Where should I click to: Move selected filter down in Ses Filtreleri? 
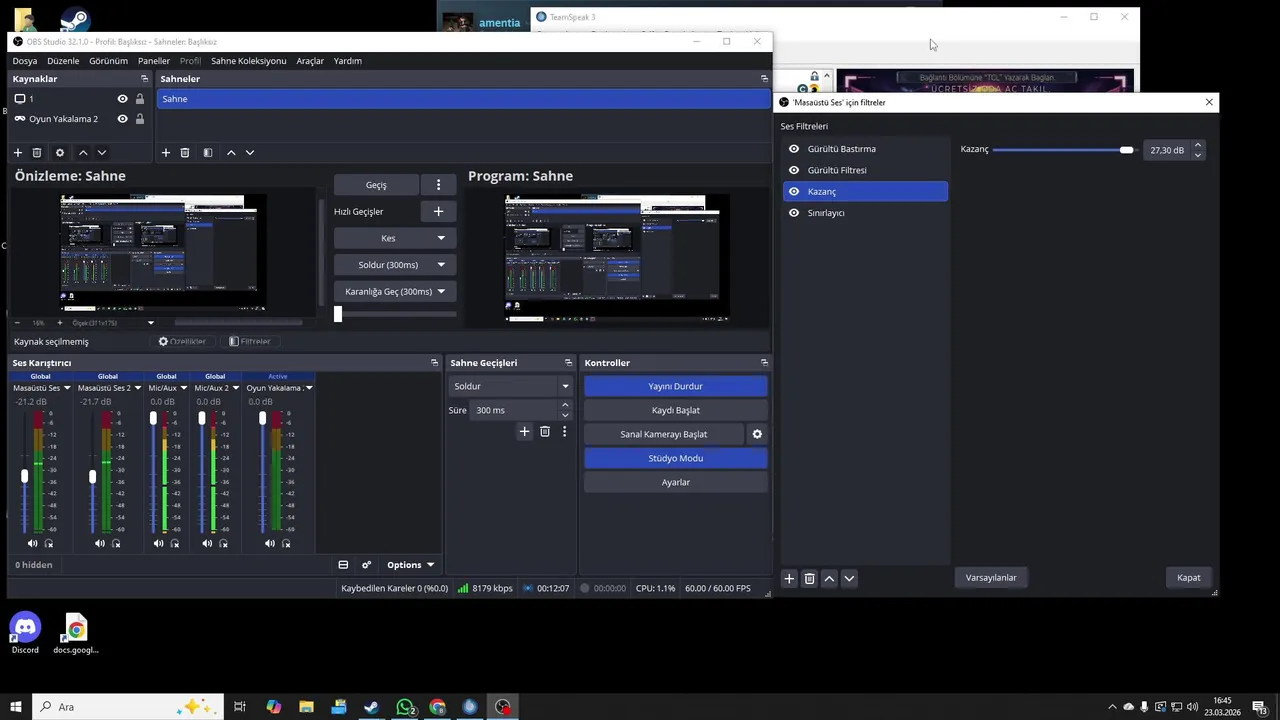click(x=849, y=578)
